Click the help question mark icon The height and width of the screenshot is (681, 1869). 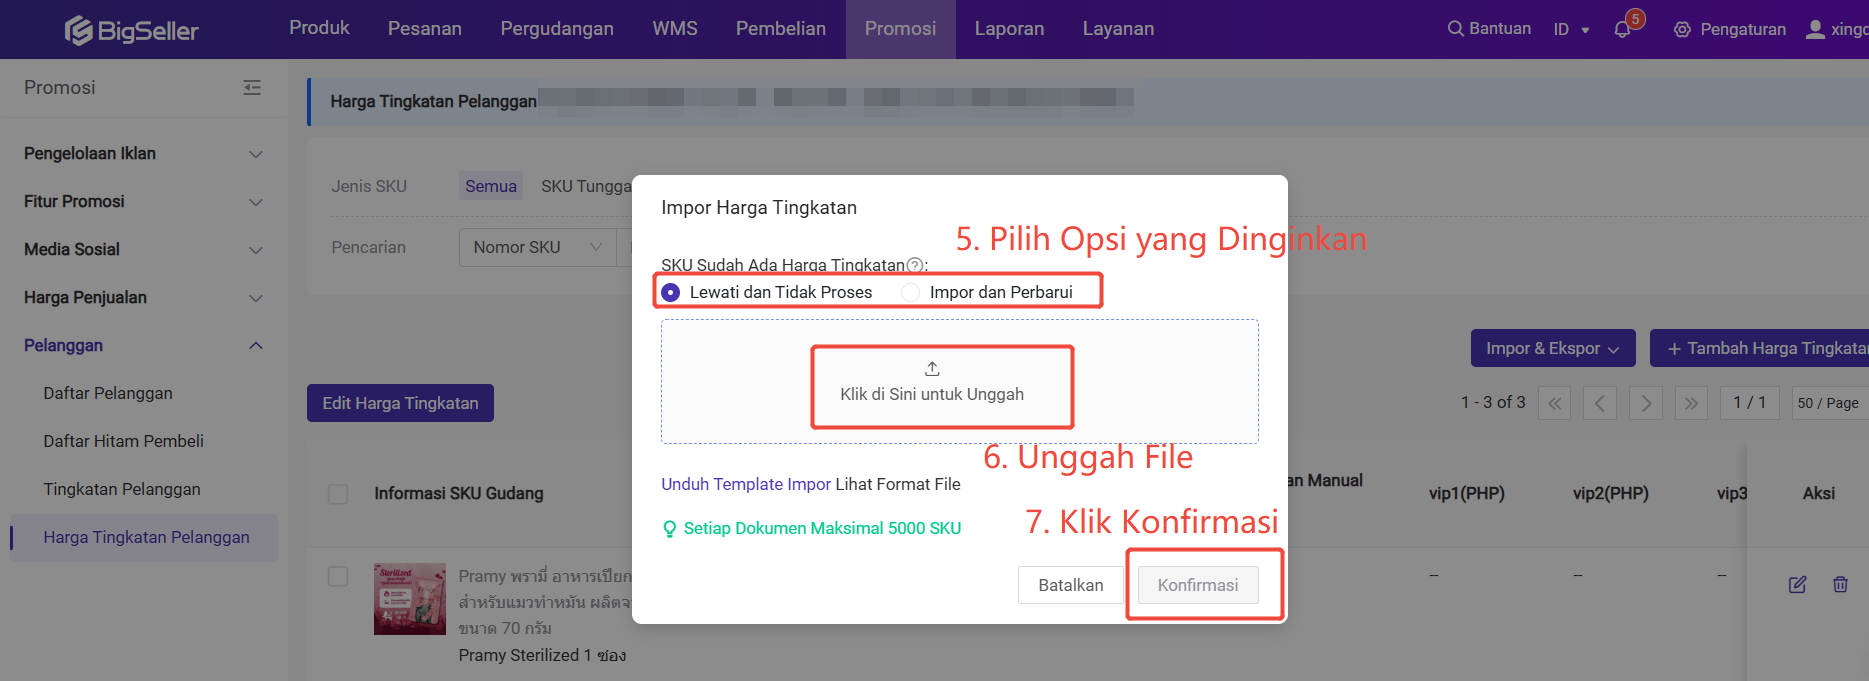click(914, 265)
